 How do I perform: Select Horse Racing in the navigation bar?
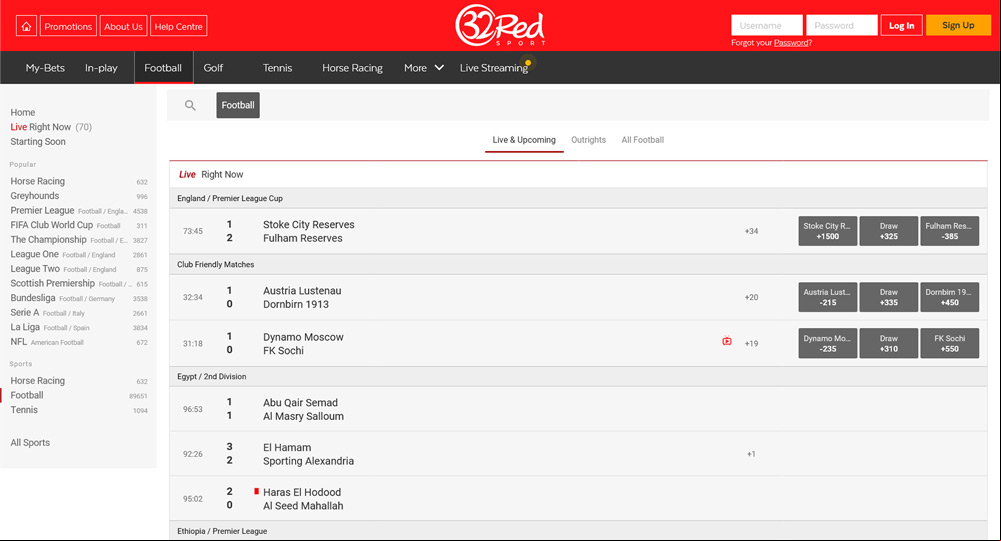(x=352, y=68)
